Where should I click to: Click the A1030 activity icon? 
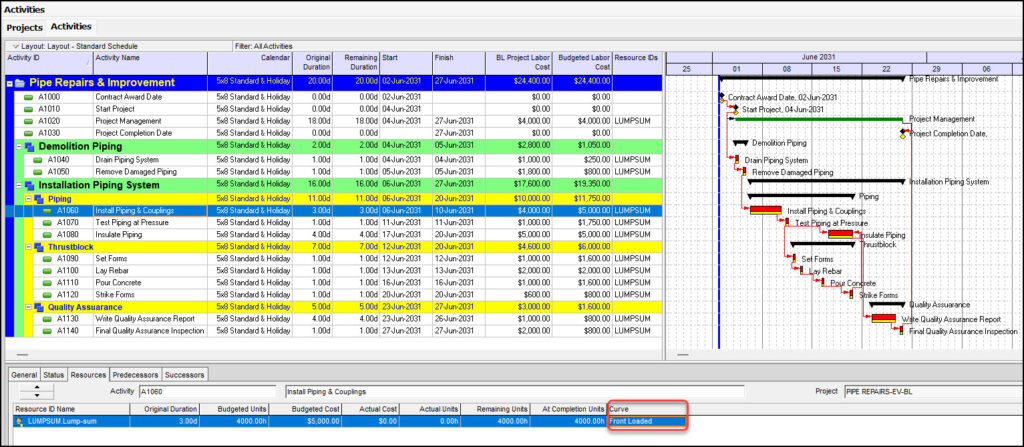point(29,133)
